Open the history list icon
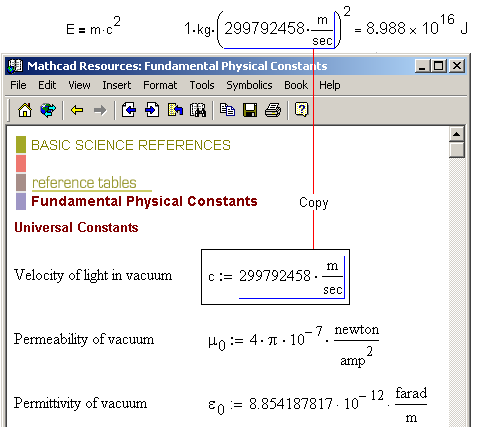This screenshot has width=478, height=427. tap(175, 110)
